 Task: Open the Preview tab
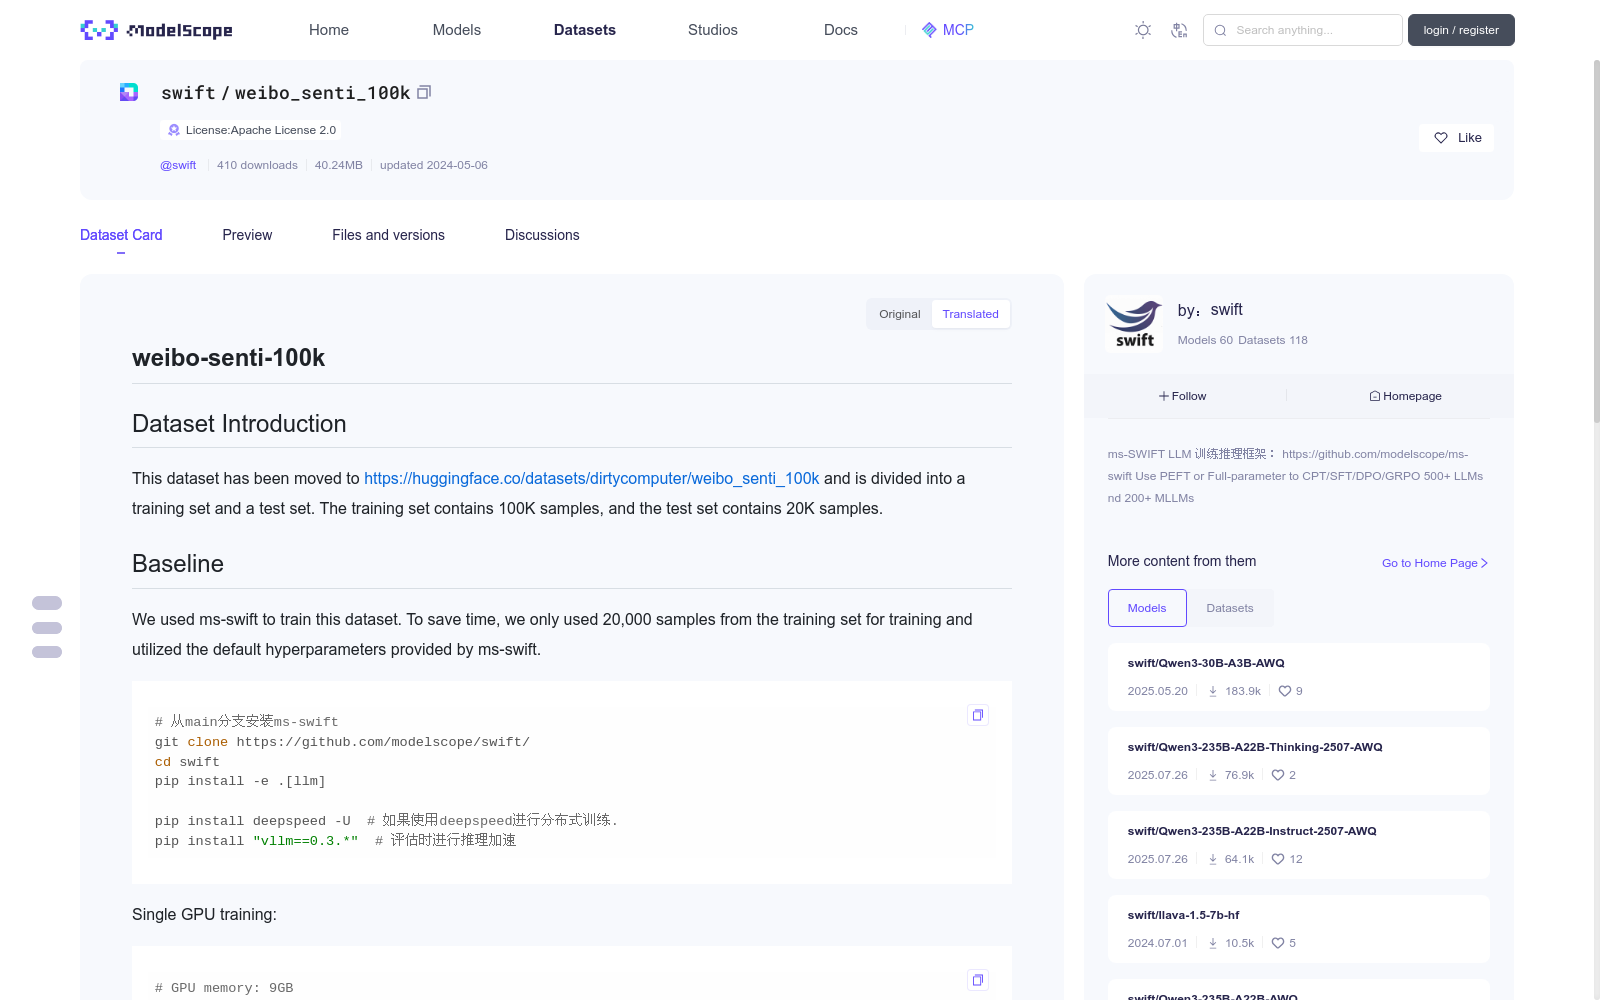tap(247, 235)
